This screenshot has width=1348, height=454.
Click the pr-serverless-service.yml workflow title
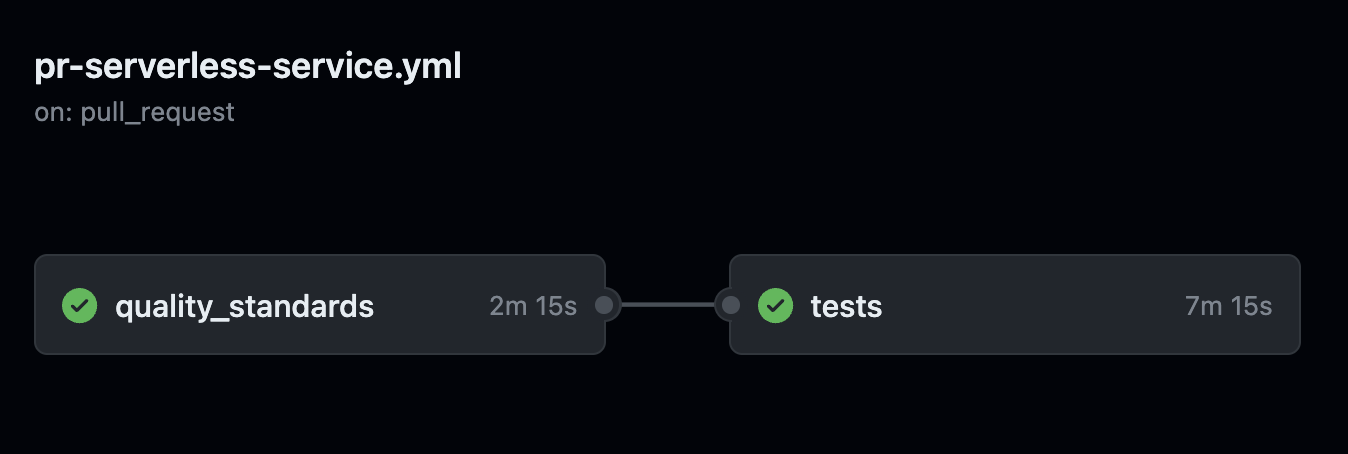tap(248, 68)
